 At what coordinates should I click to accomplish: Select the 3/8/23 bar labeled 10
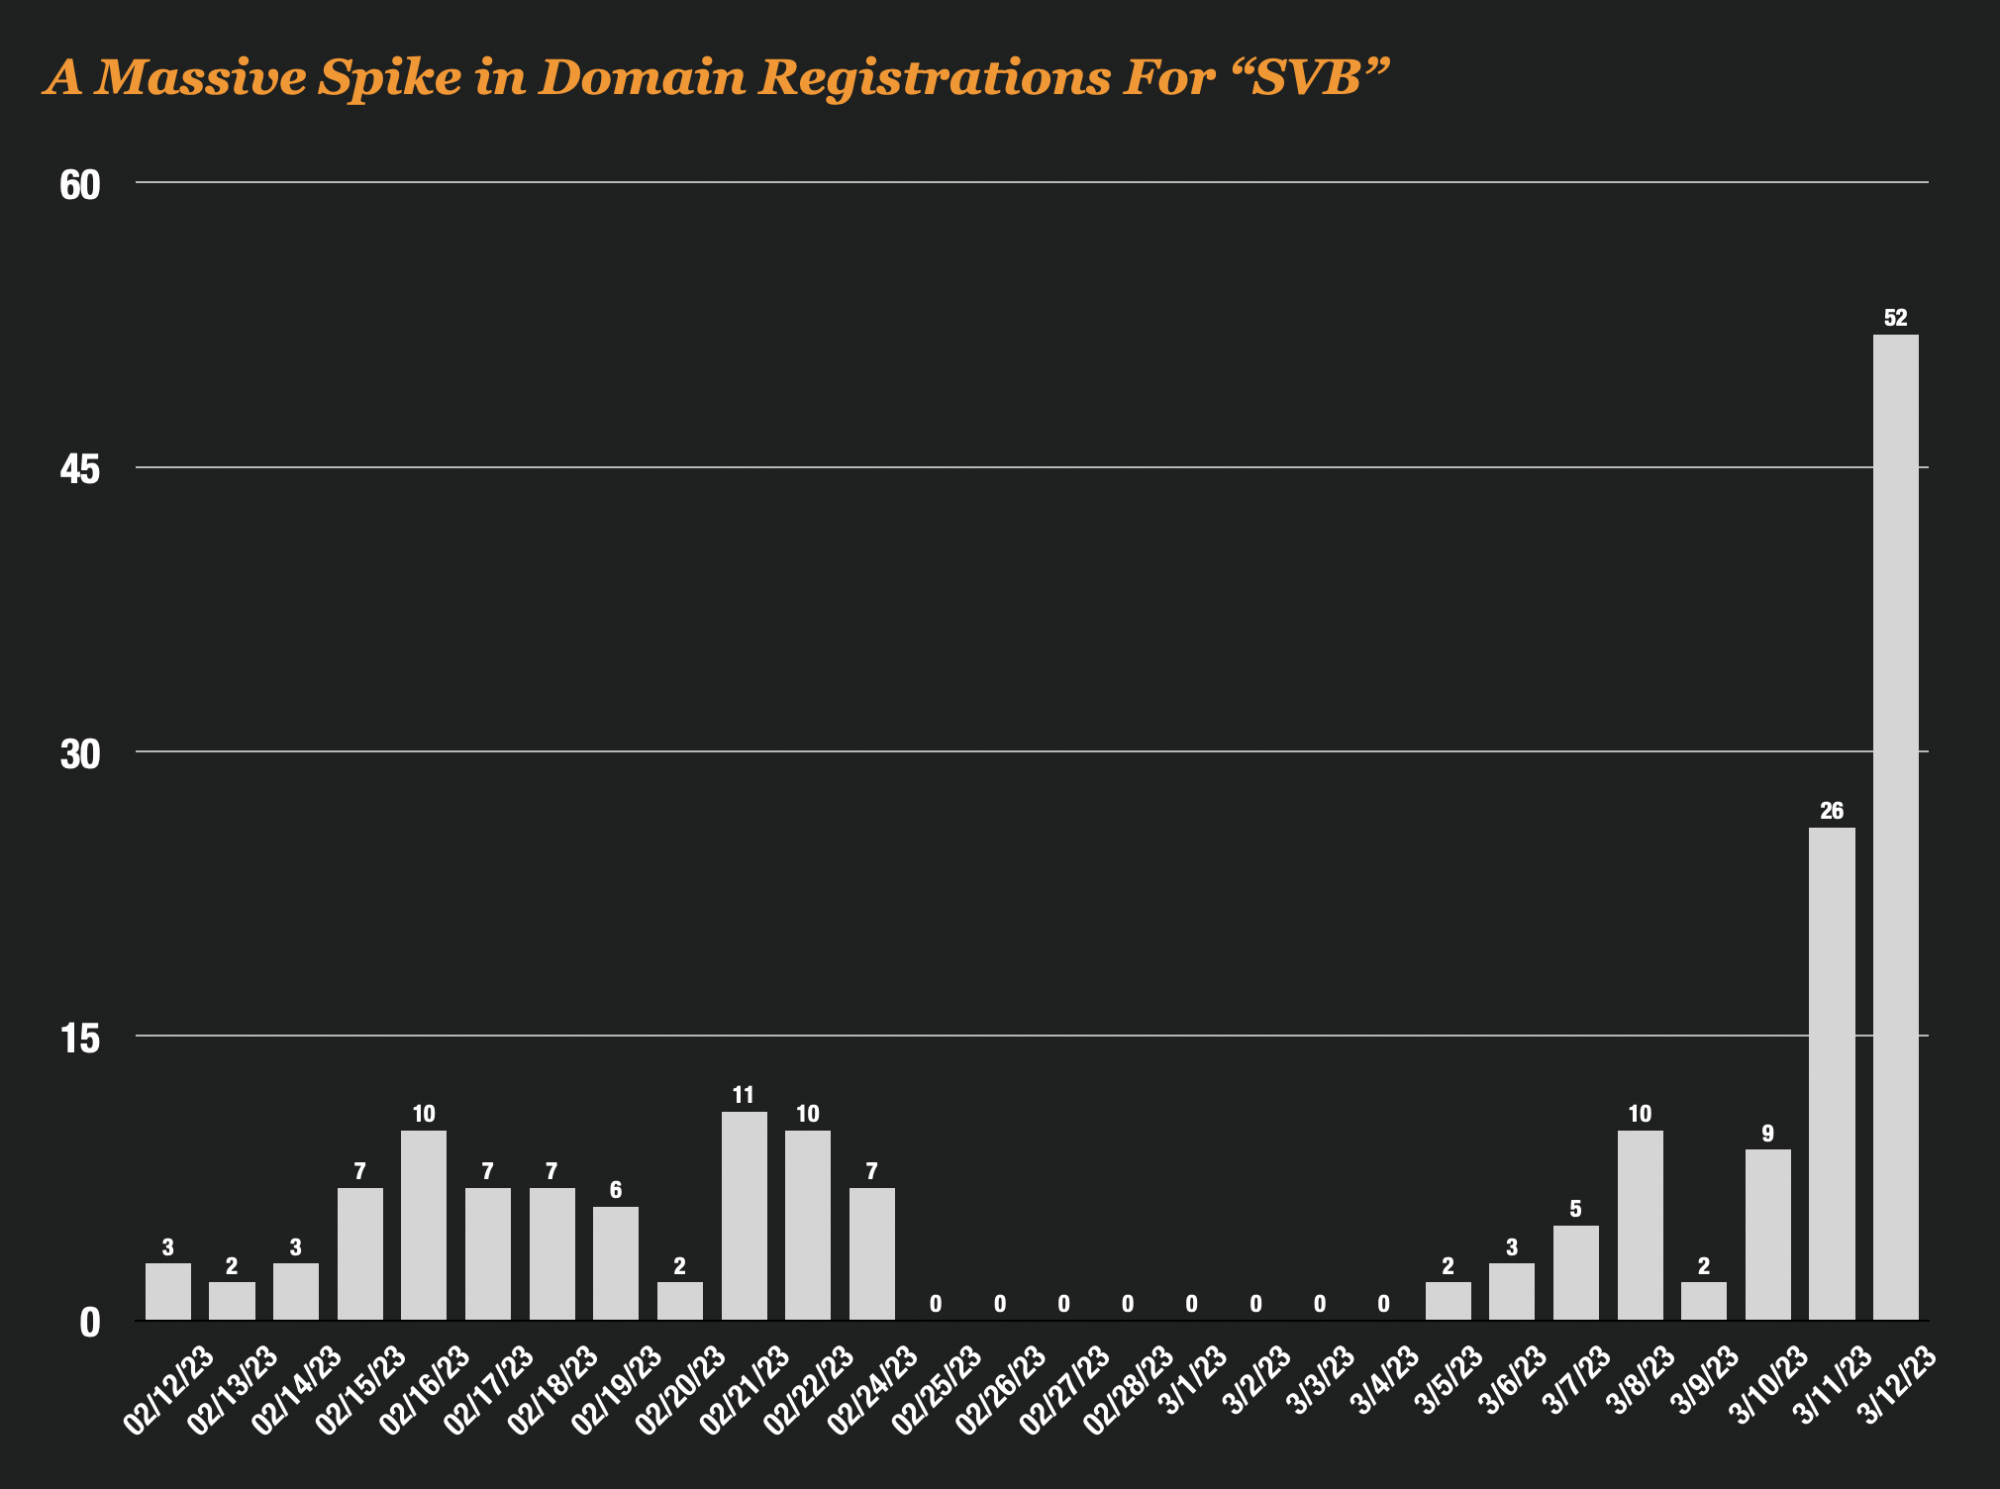(1640, 1225)
